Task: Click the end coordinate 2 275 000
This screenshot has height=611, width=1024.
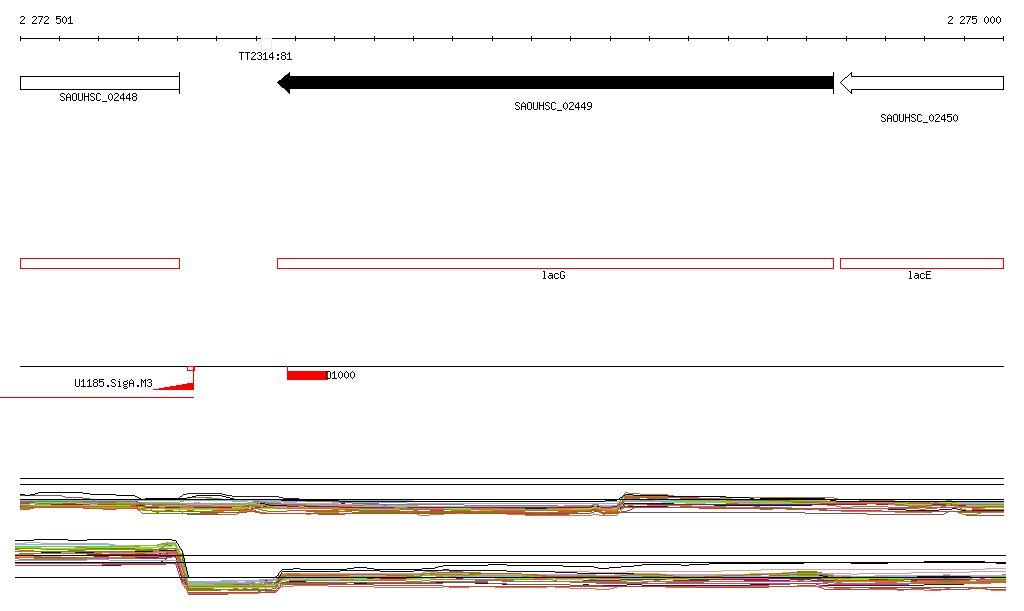Action: tap(974, 20)
